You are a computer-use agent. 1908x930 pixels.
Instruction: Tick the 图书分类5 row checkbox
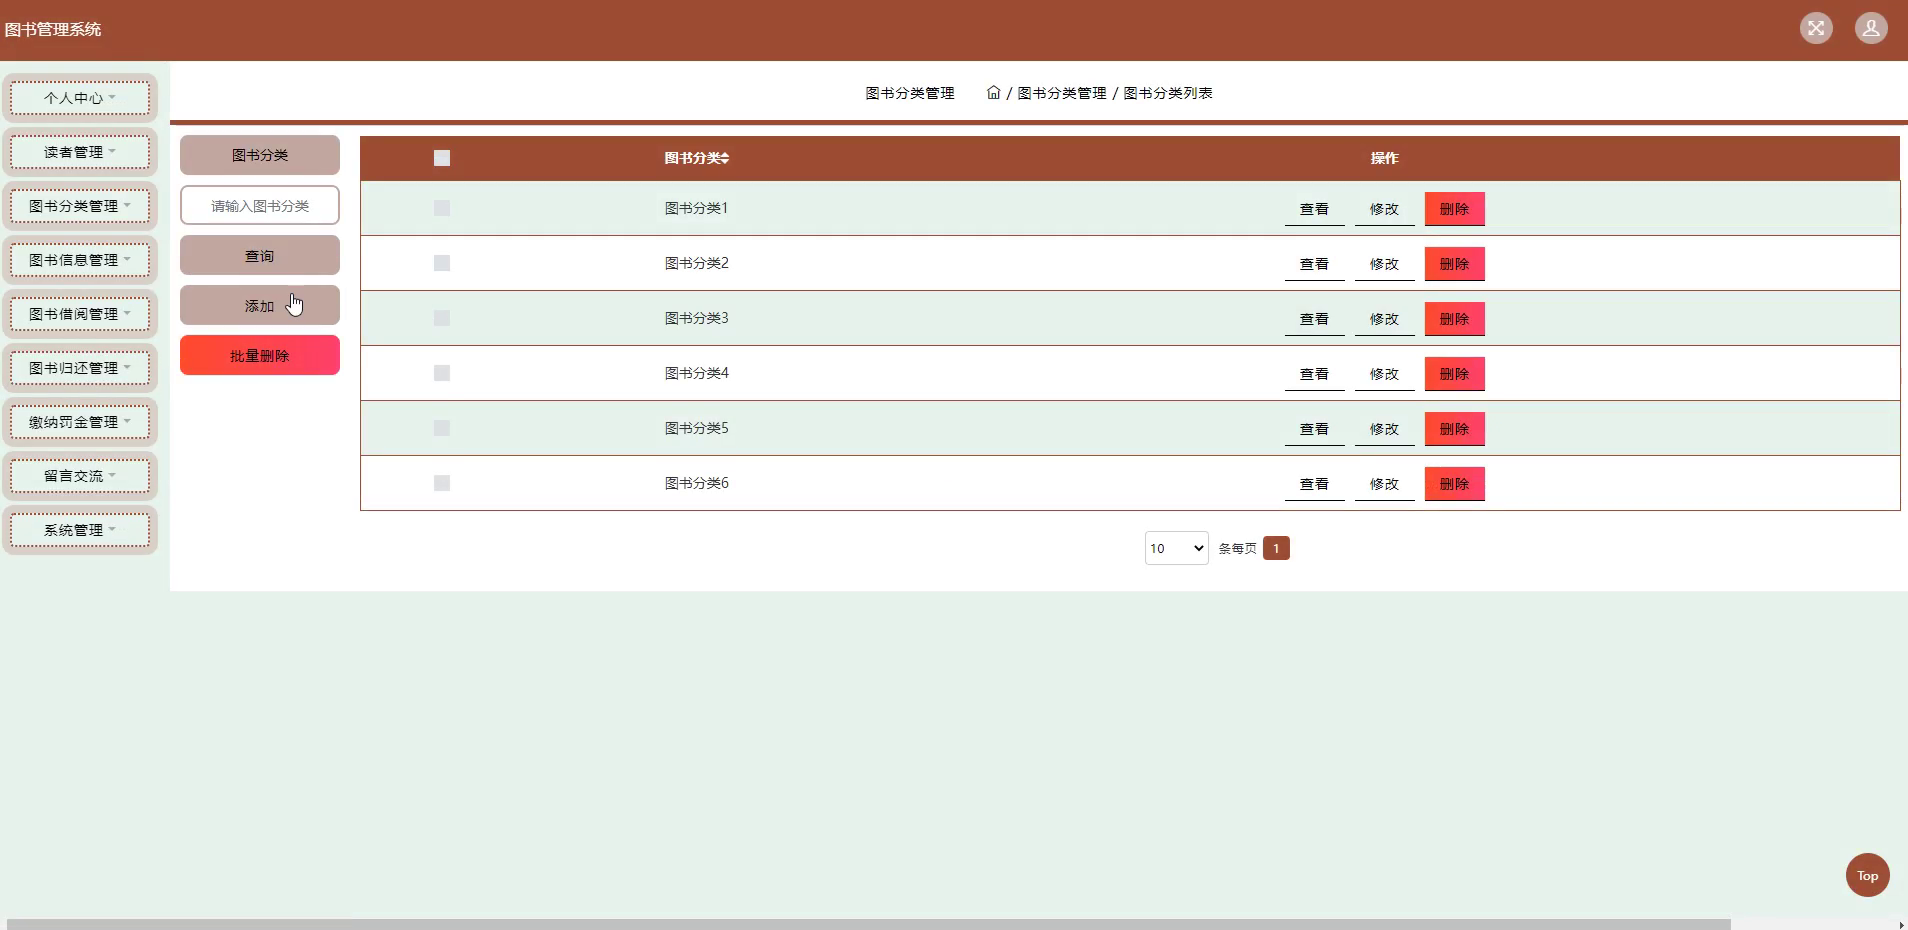[x=442, y=428]
